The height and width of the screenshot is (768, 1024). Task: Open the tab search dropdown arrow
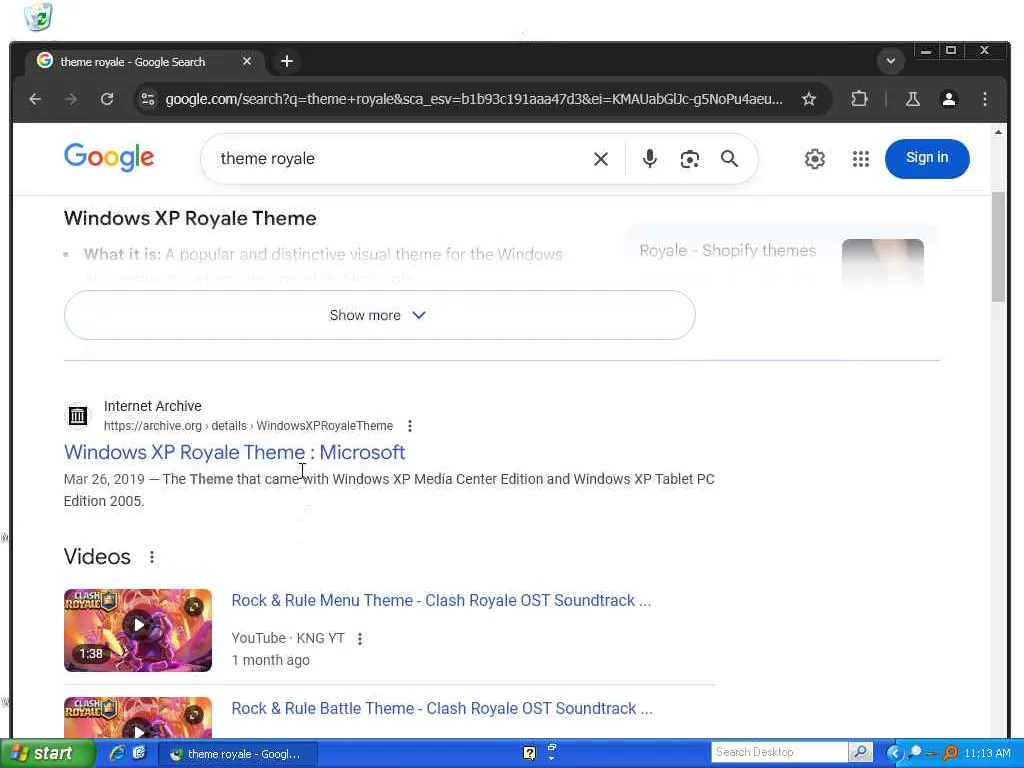pos(890,61)
